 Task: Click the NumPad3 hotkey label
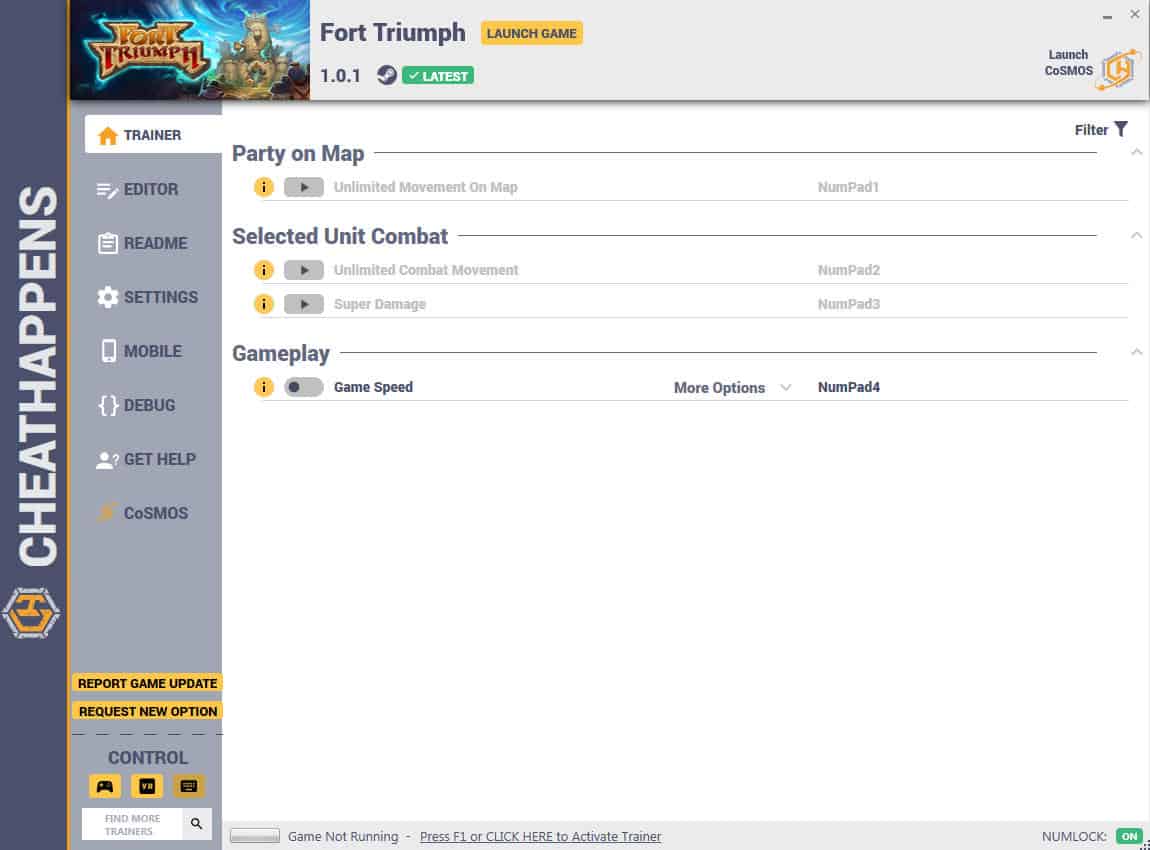pos(849,304)
